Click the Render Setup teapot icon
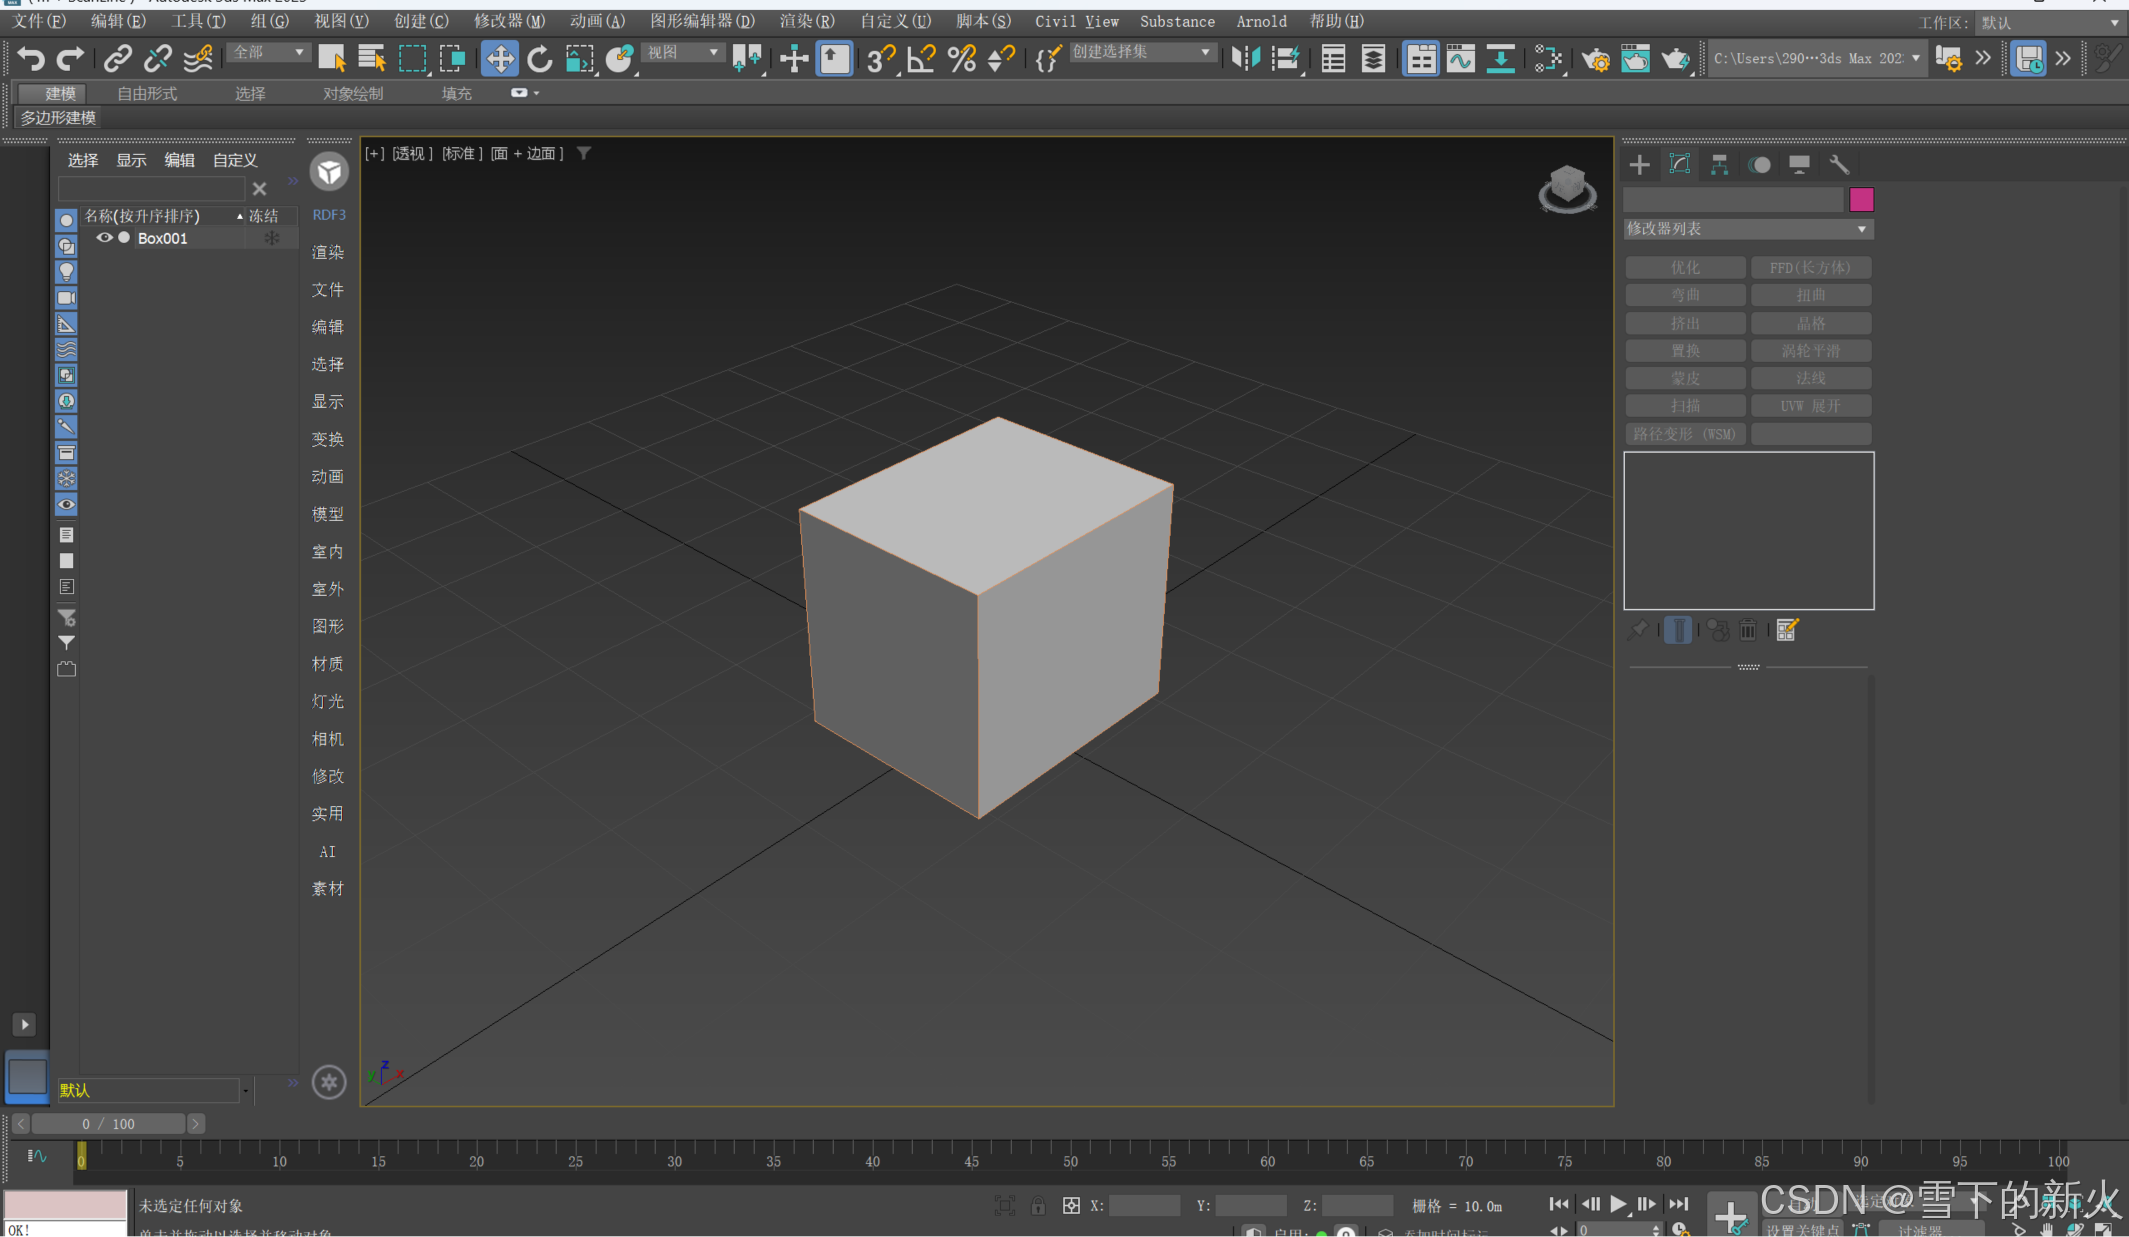The width and height of the screenshot is (2129, 1237). 1595,58
